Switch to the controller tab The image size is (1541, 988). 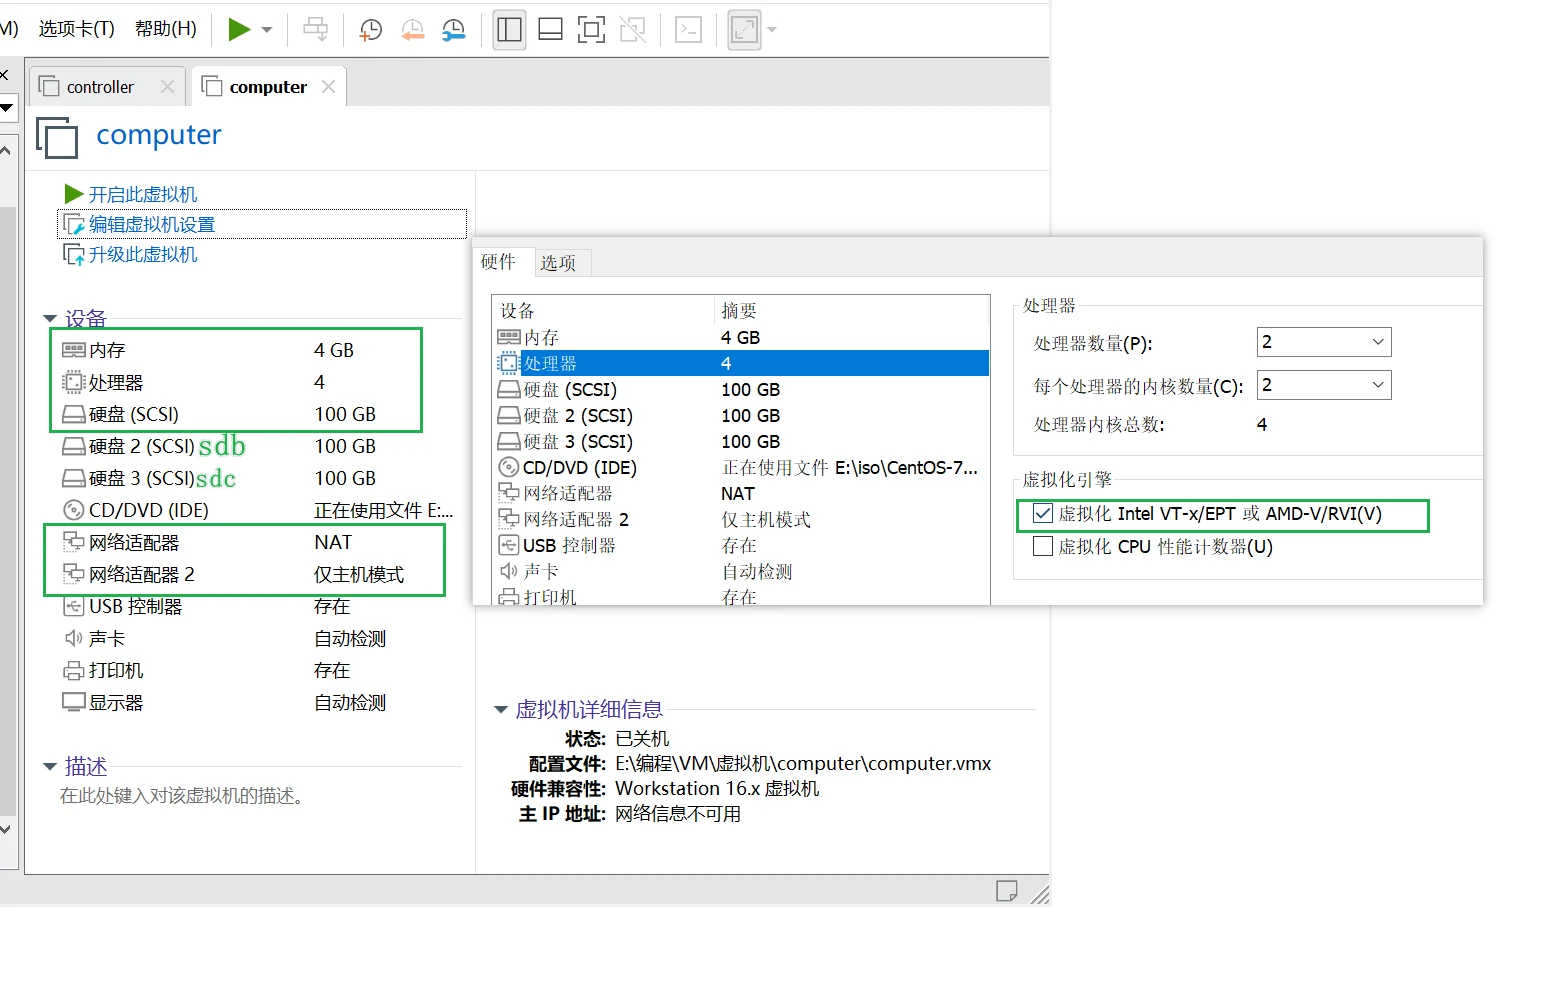pos(100,87)
